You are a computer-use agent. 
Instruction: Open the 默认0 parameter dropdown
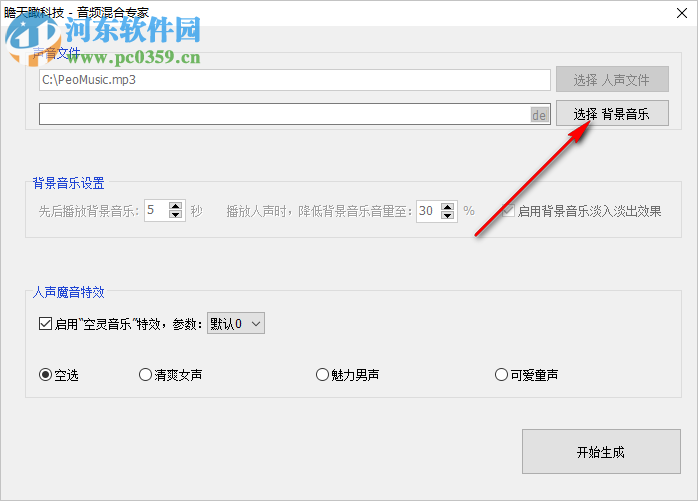236,323
